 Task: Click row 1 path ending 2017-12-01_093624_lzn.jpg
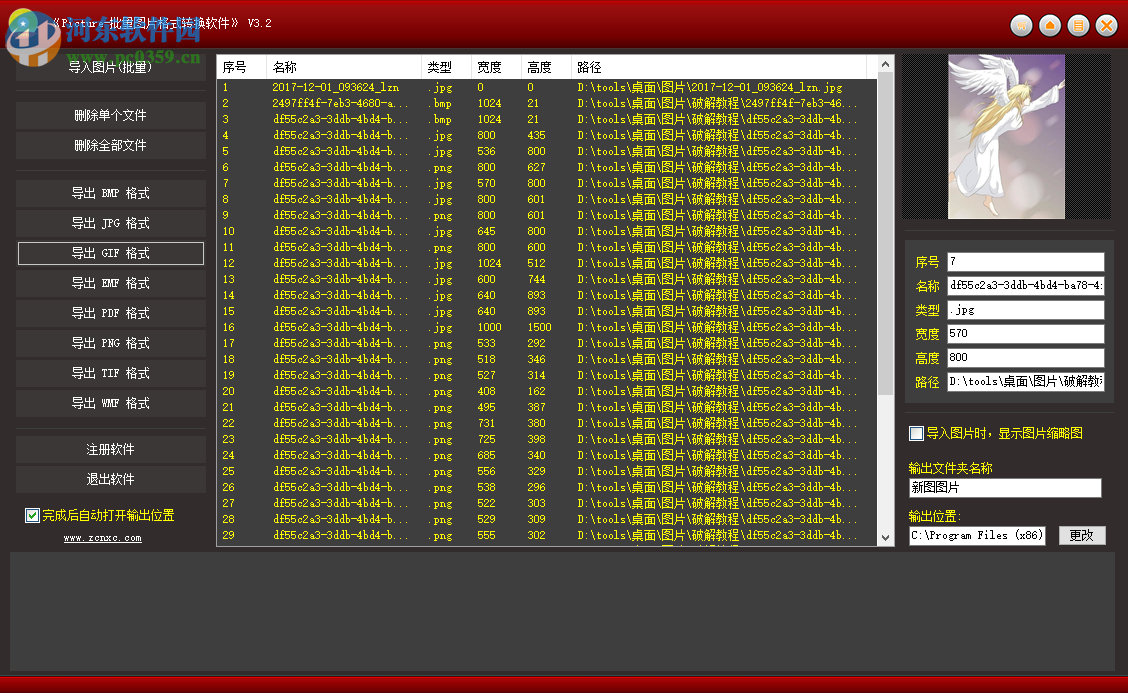point(709,87)
